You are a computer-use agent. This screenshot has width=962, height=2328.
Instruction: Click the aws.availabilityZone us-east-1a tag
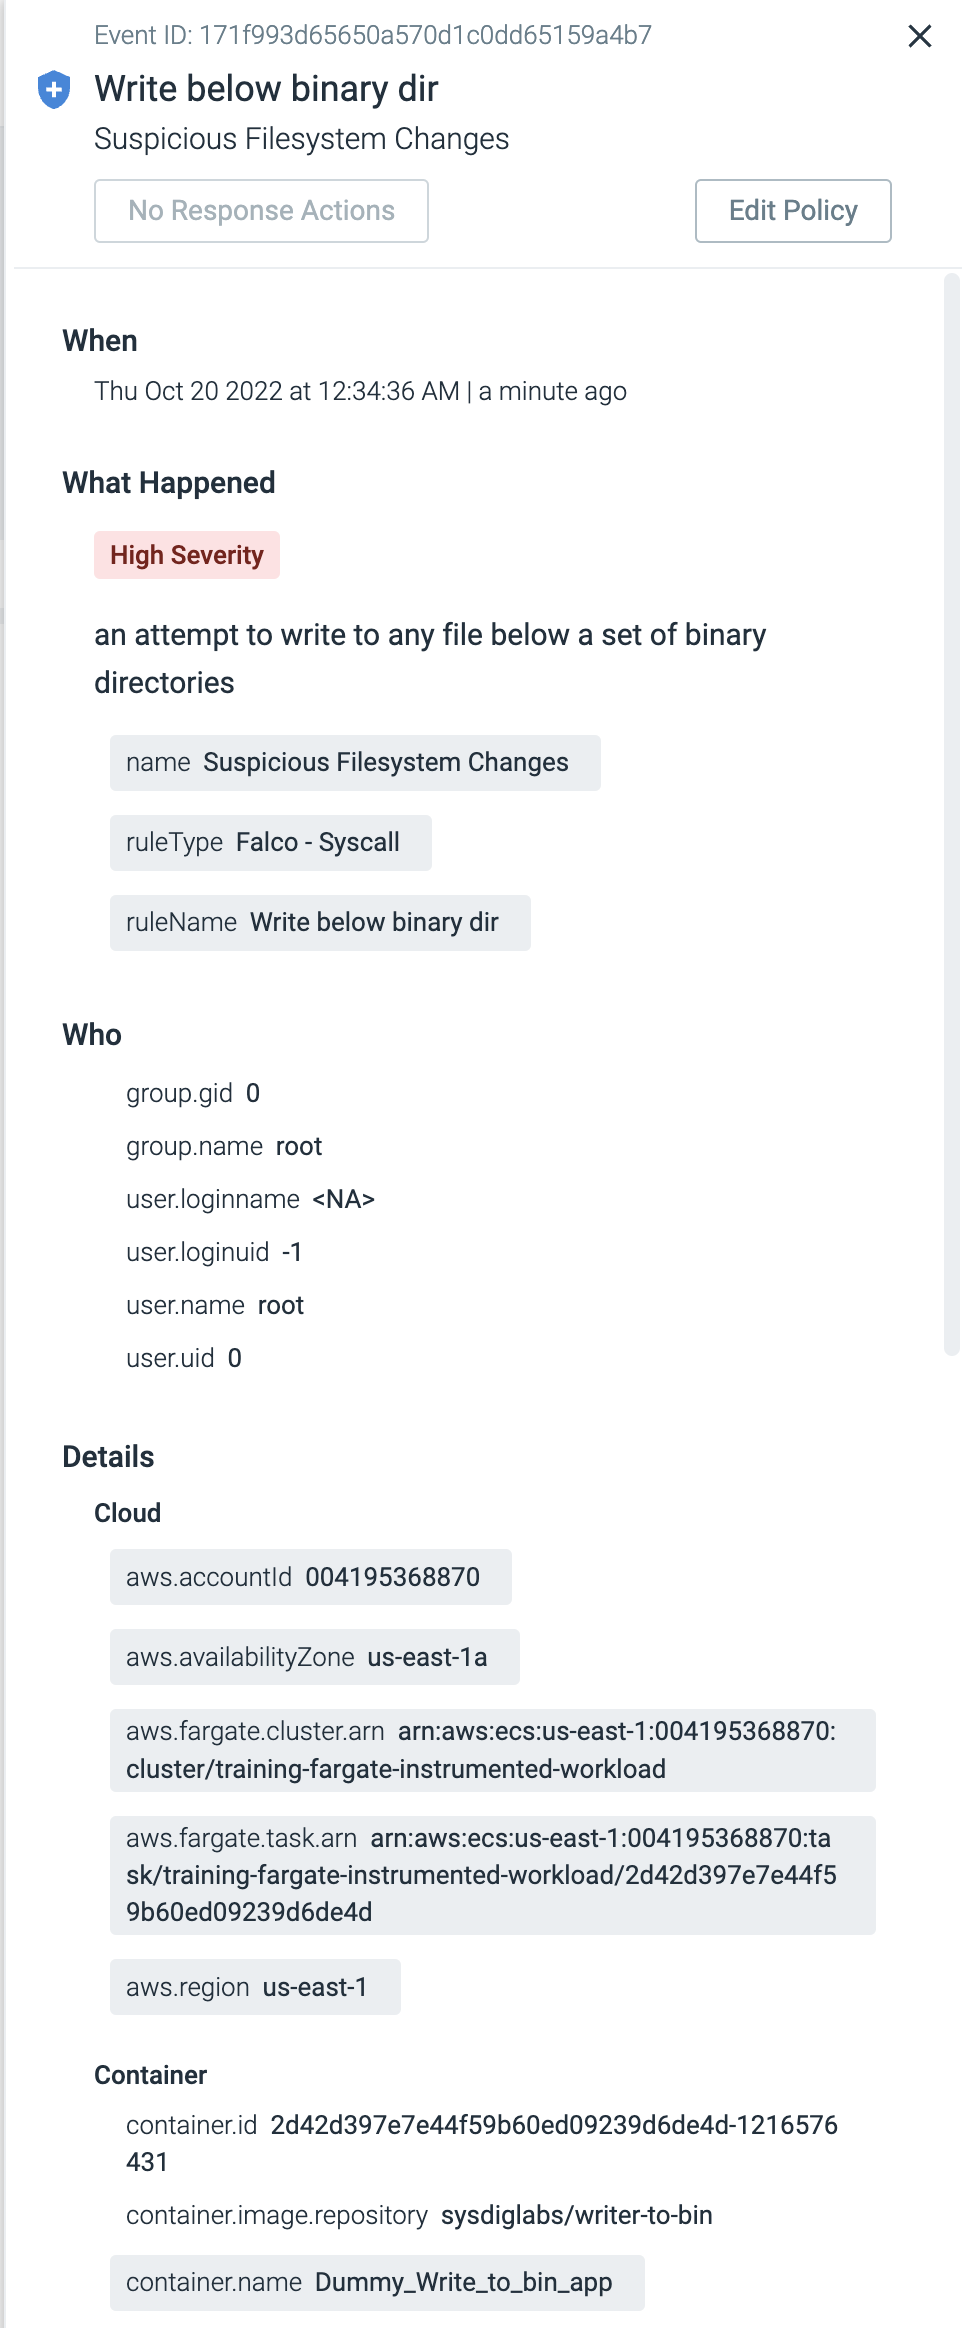[315, 1657]
